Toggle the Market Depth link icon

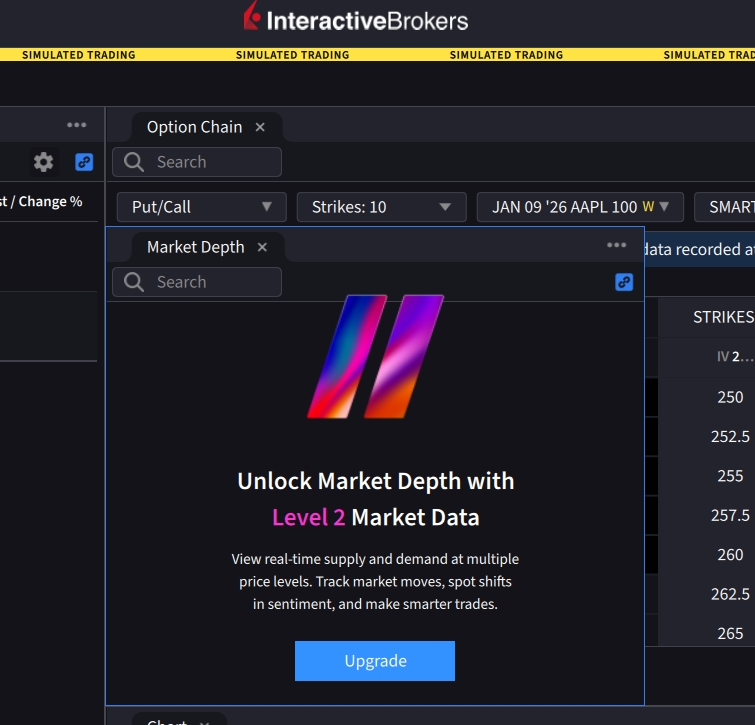pos(624,282)
